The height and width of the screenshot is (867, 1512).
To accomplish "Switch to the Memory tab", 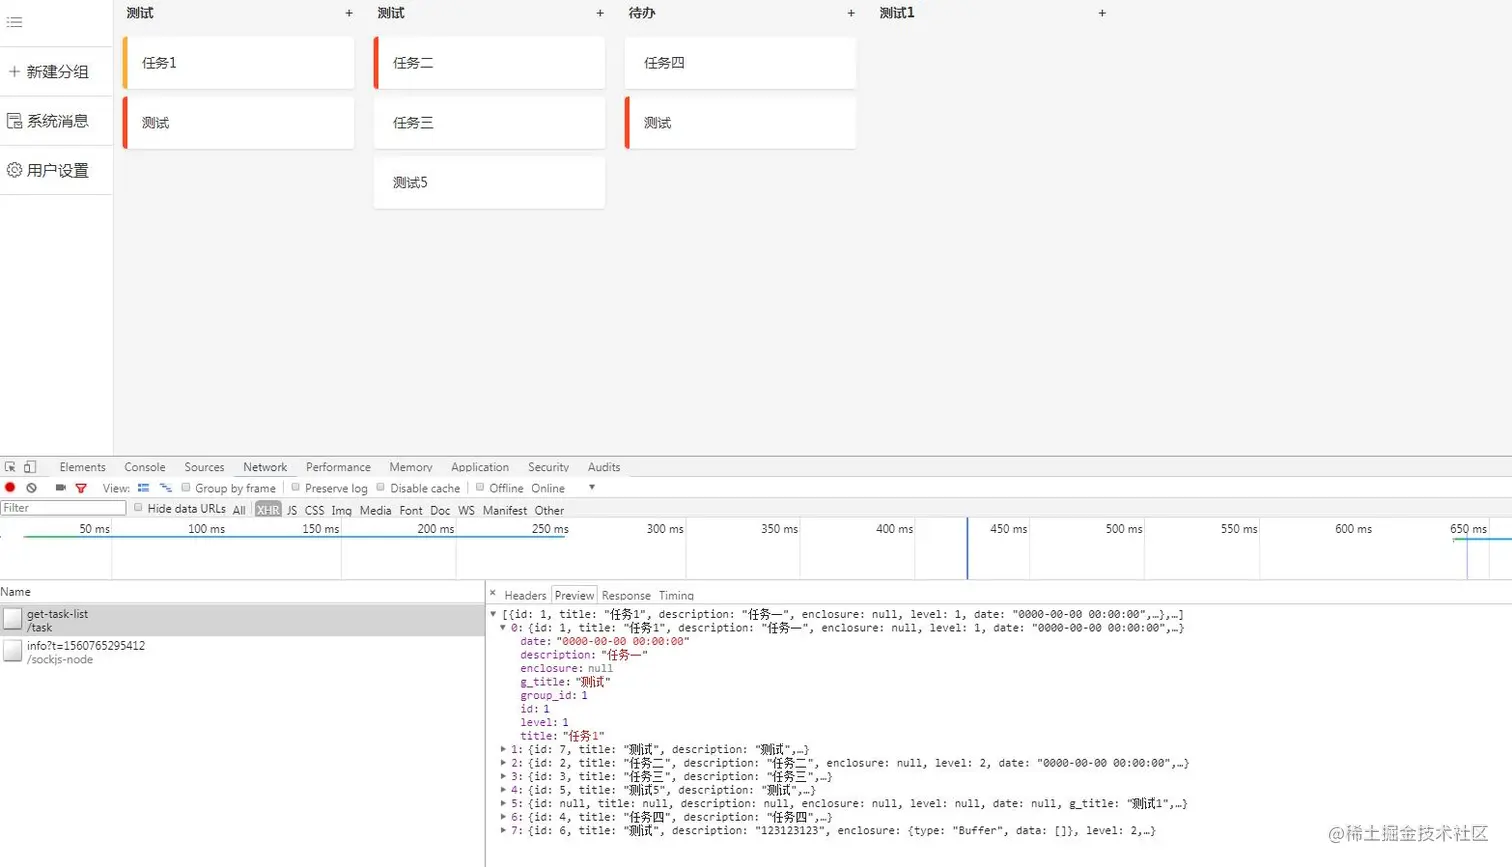I will tap(411, 467).
